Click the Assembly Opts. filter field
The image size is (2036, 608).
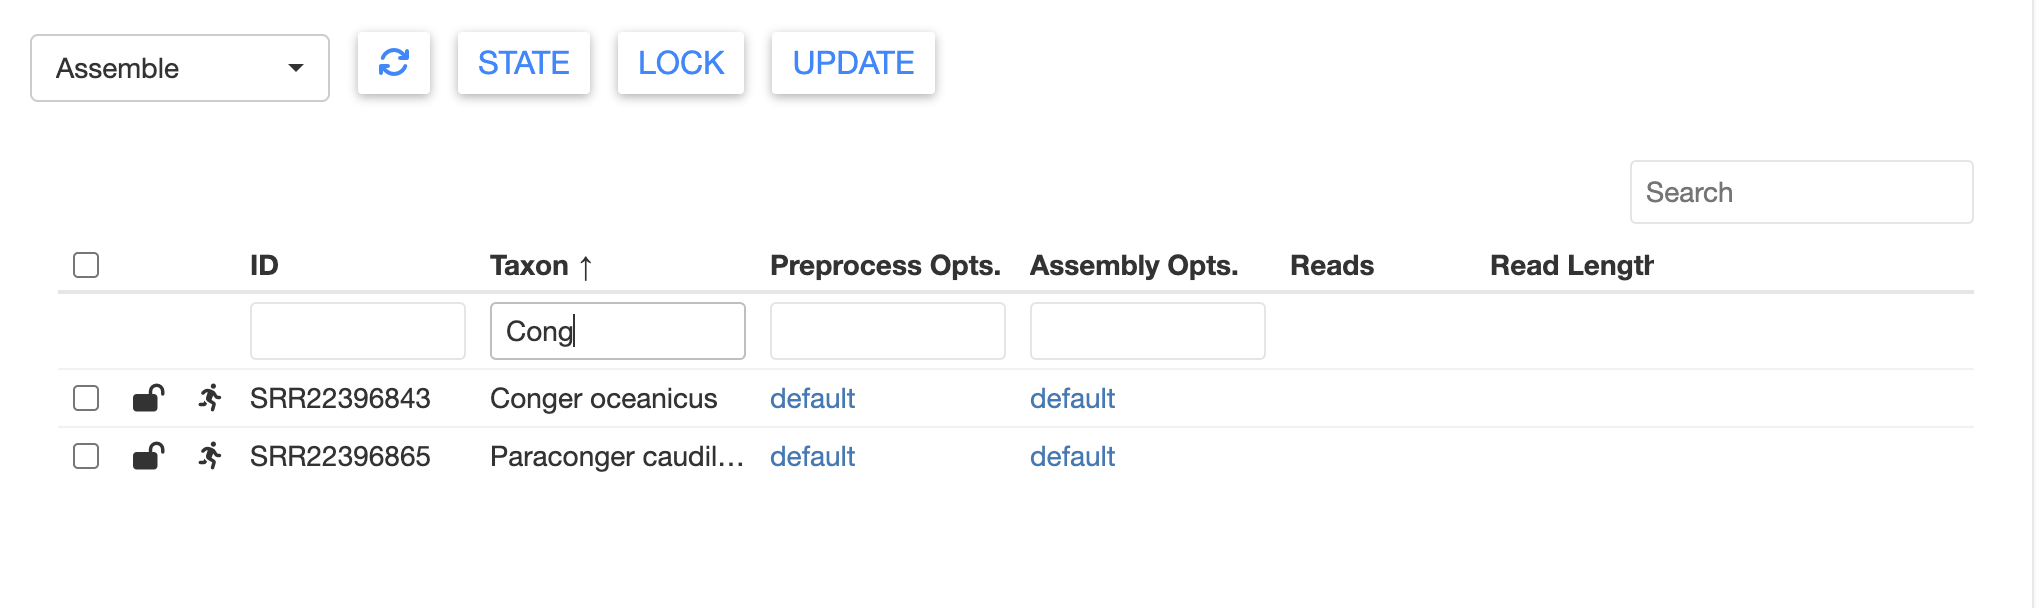click(x=1148, y=331)
